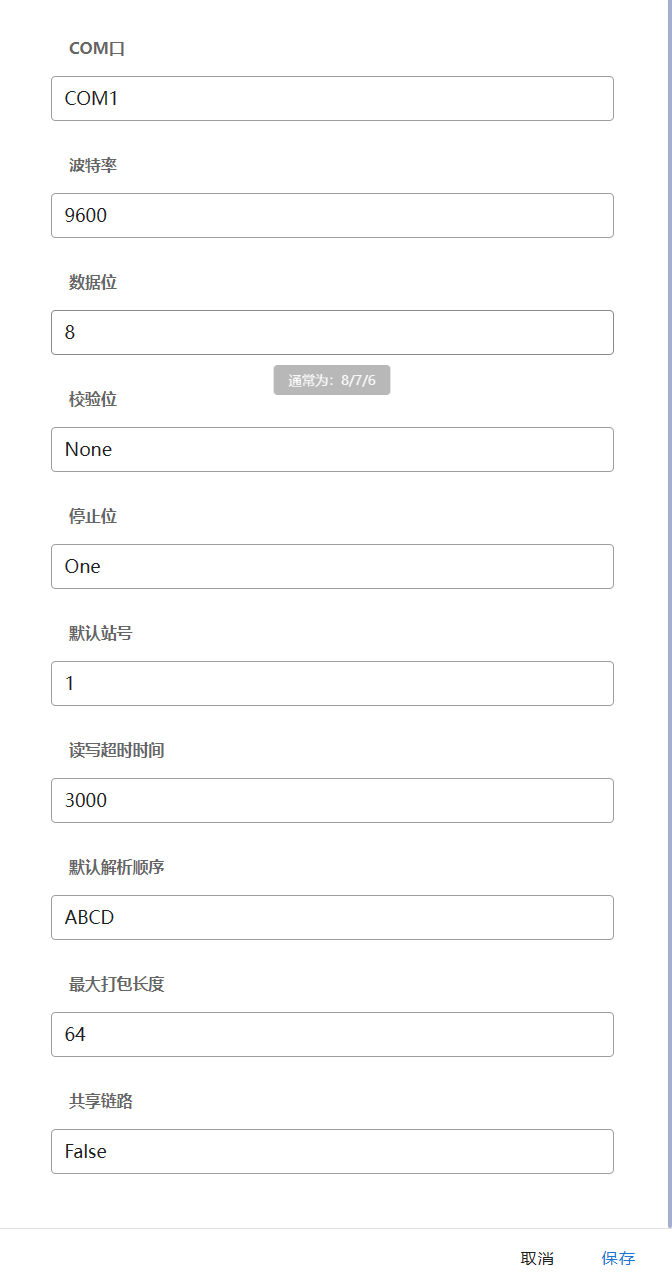
Task: Click the 停止位 field showing One
Action: (x=332, y=566)
